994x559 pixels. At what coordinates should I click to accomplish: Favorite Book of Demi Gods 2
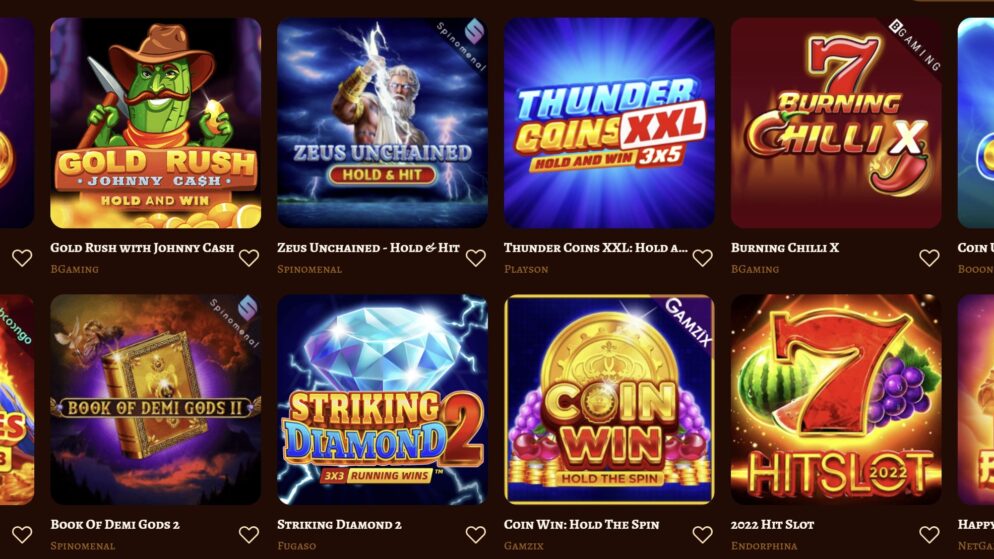(x=248, y=534)
